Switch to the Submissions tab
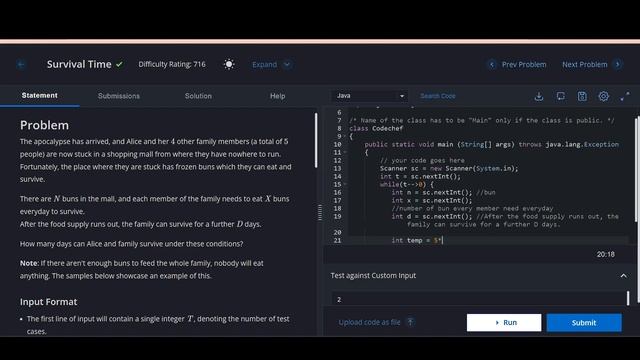This screenshot has width=640, height=360. pos(119,96)
